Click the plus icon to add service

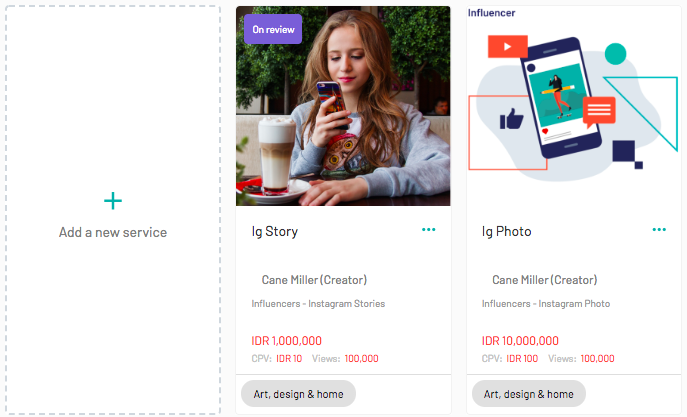pyautogui.click(x=113, y=201)
